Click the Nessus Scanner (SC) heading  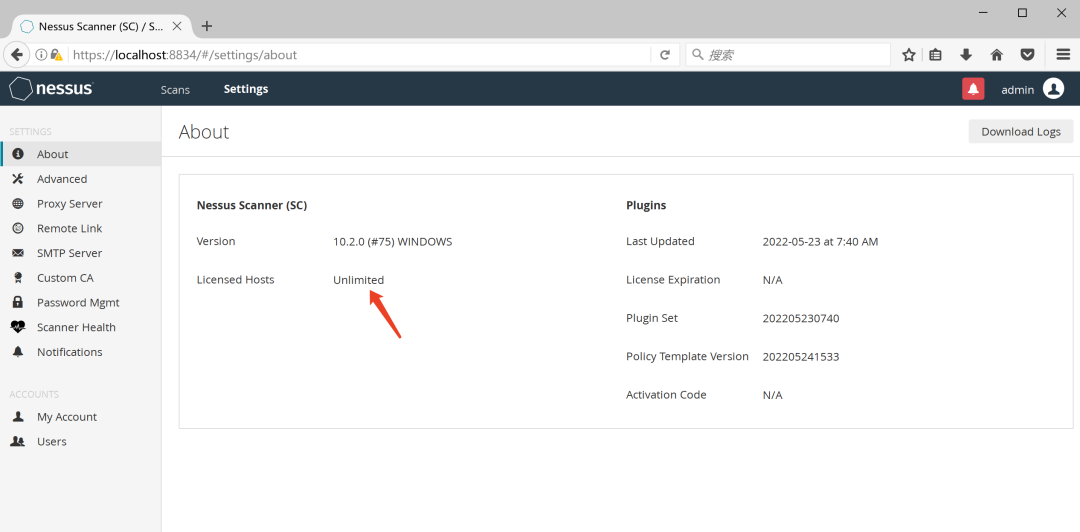coord(252,205)
